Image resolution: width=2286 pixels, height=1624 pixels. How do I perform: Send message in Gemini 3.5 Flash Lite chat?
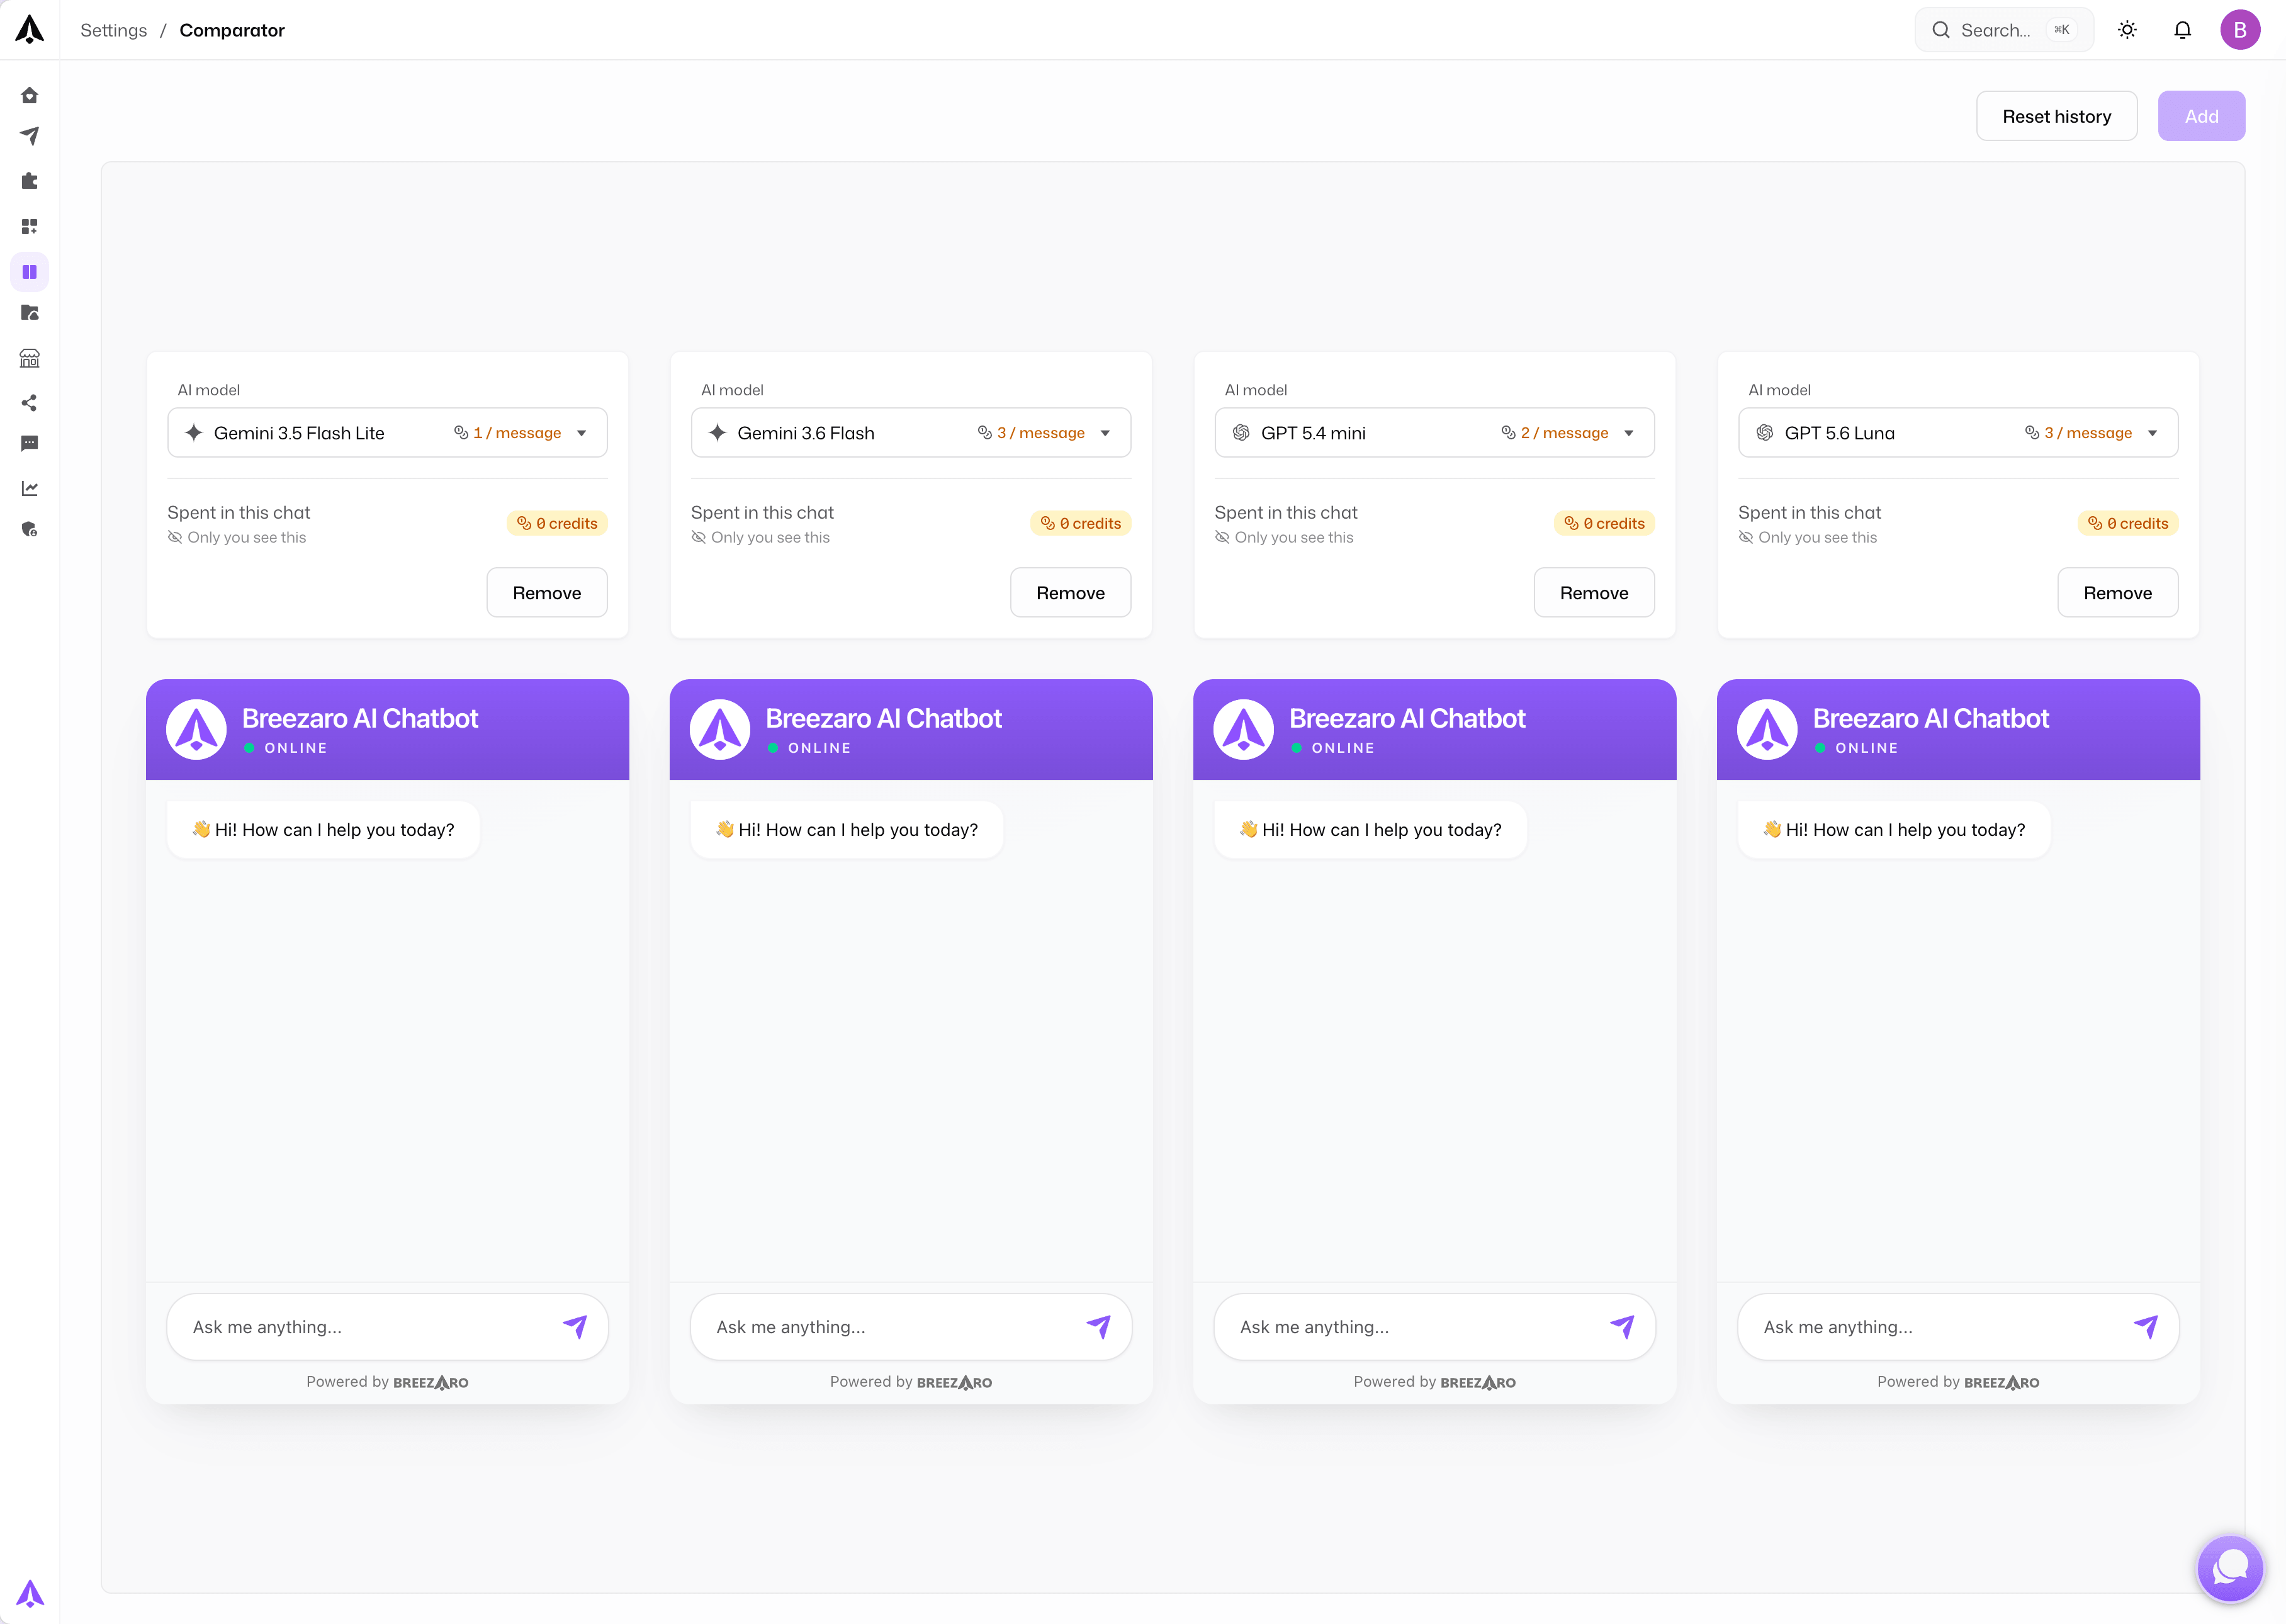coord(574,1326)
